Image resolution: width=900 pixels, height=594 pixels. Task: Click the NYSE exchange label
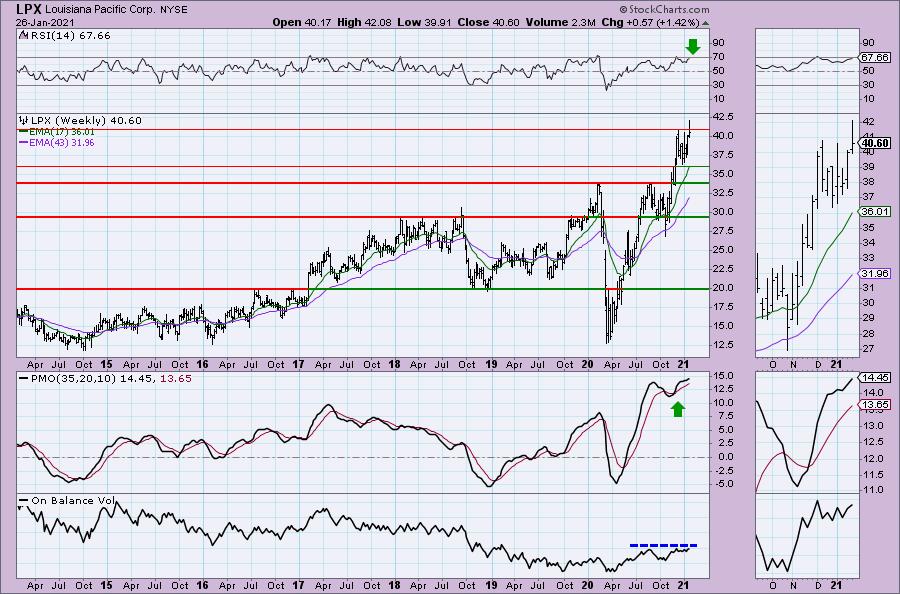[172, 10]
